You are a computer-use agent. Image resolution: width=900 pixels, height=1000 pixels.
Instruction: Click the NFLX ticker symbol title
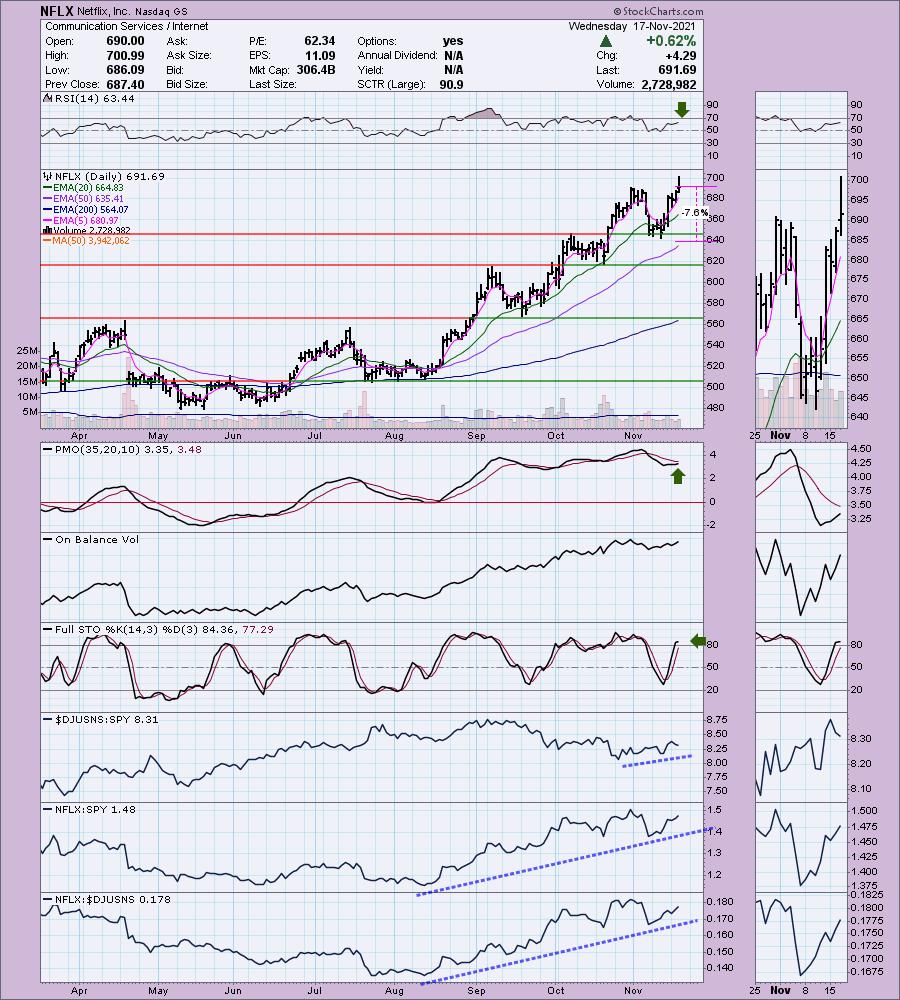tap(57, 11)
